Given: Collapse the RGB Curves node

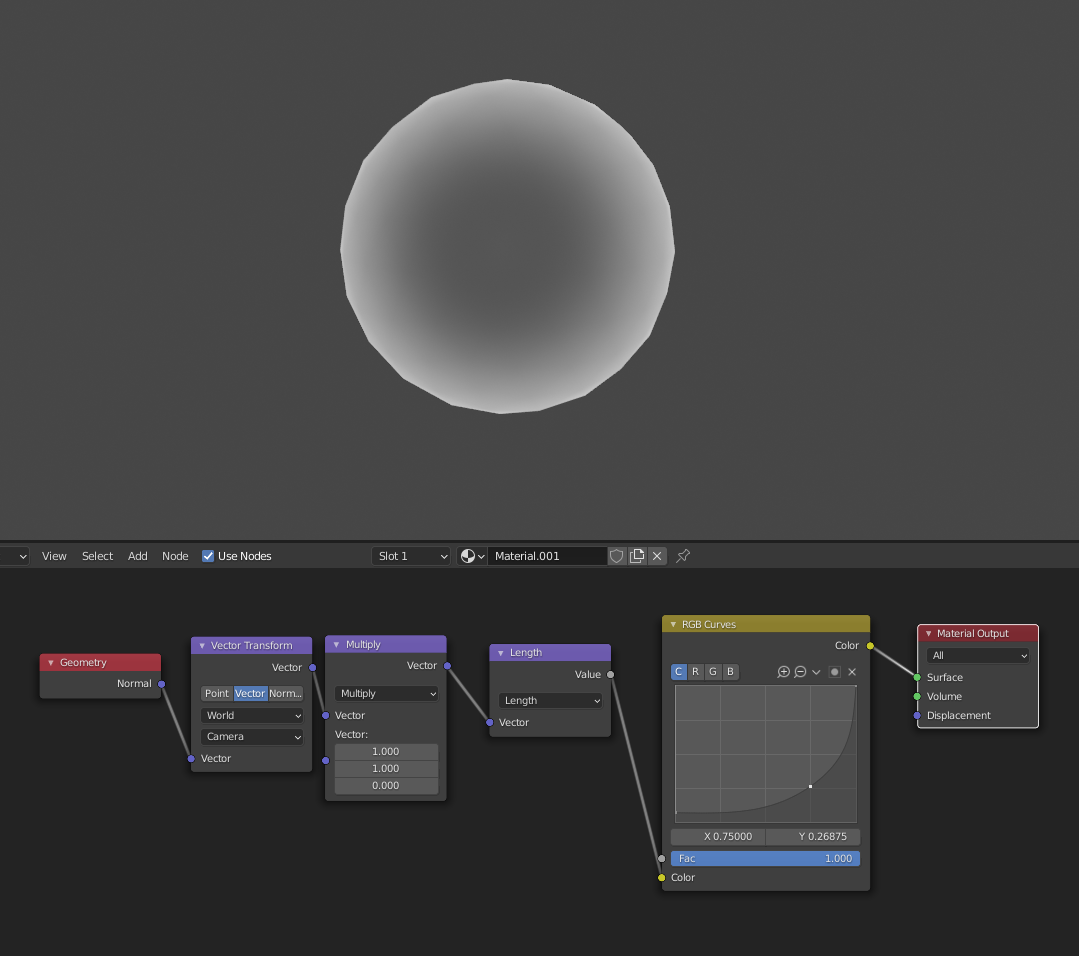Looking at the screenshot, I should [x=673, y=625].
